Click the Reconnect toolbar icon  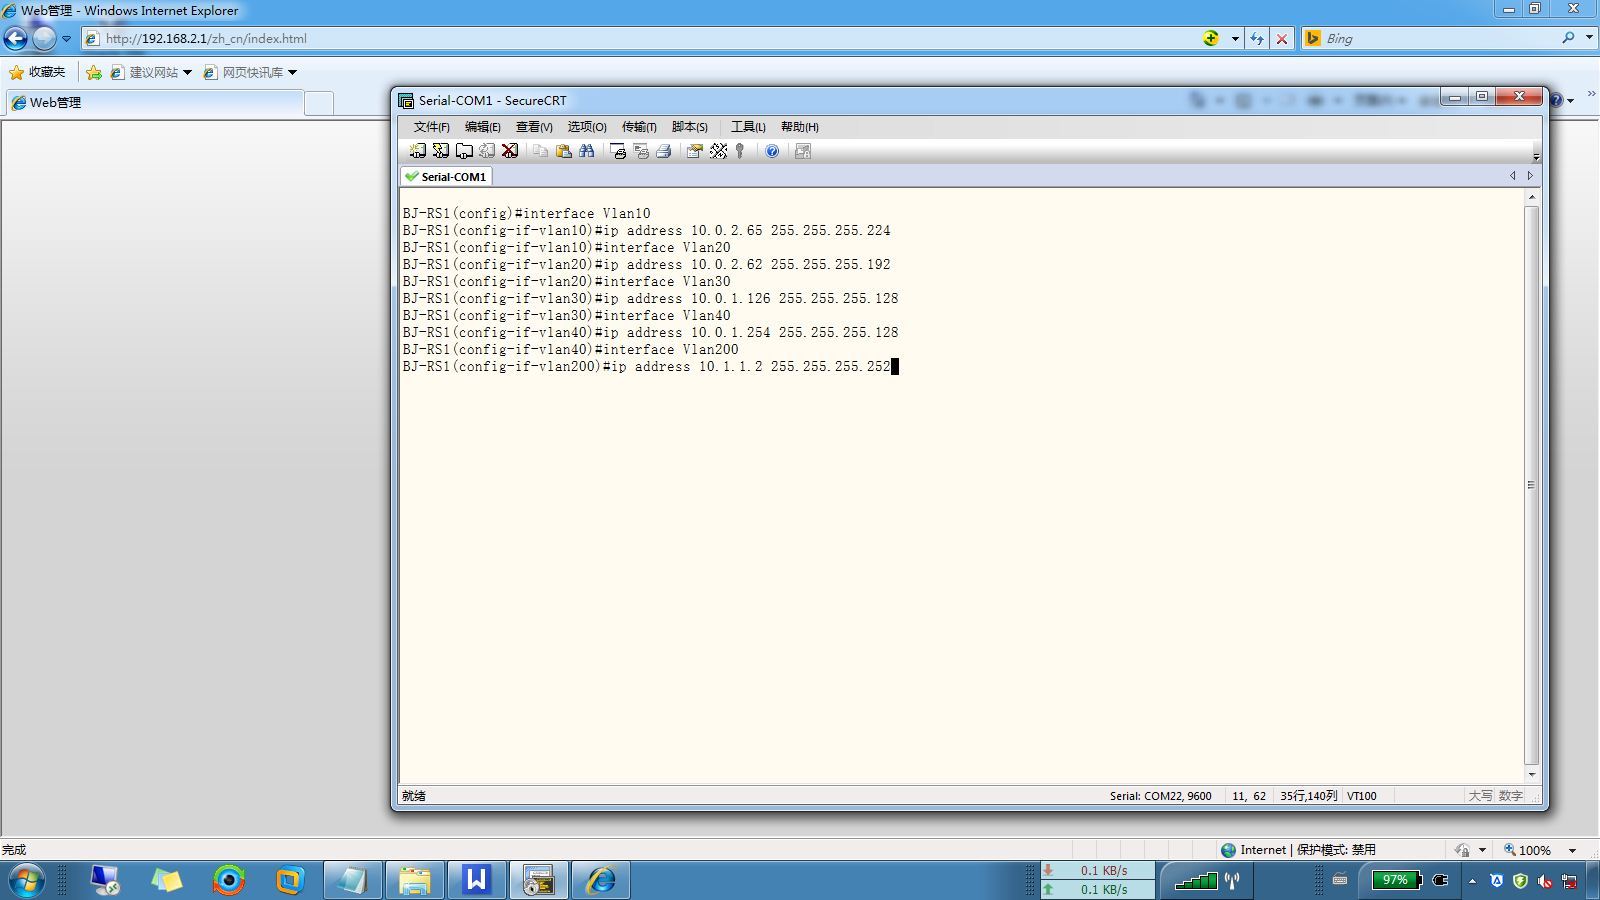[x=487, y=151]
